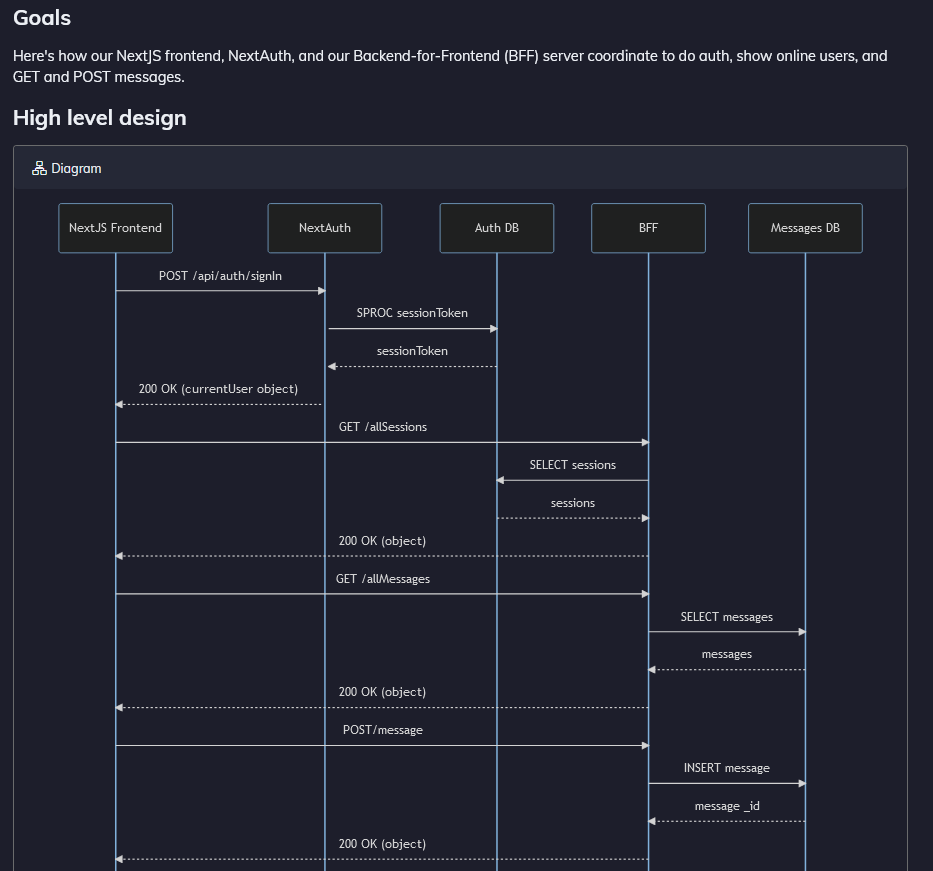The height and width of the screenshot is (871, 933).
Task: Select the Auth DB participant box
Action: [x=497, y=228]
